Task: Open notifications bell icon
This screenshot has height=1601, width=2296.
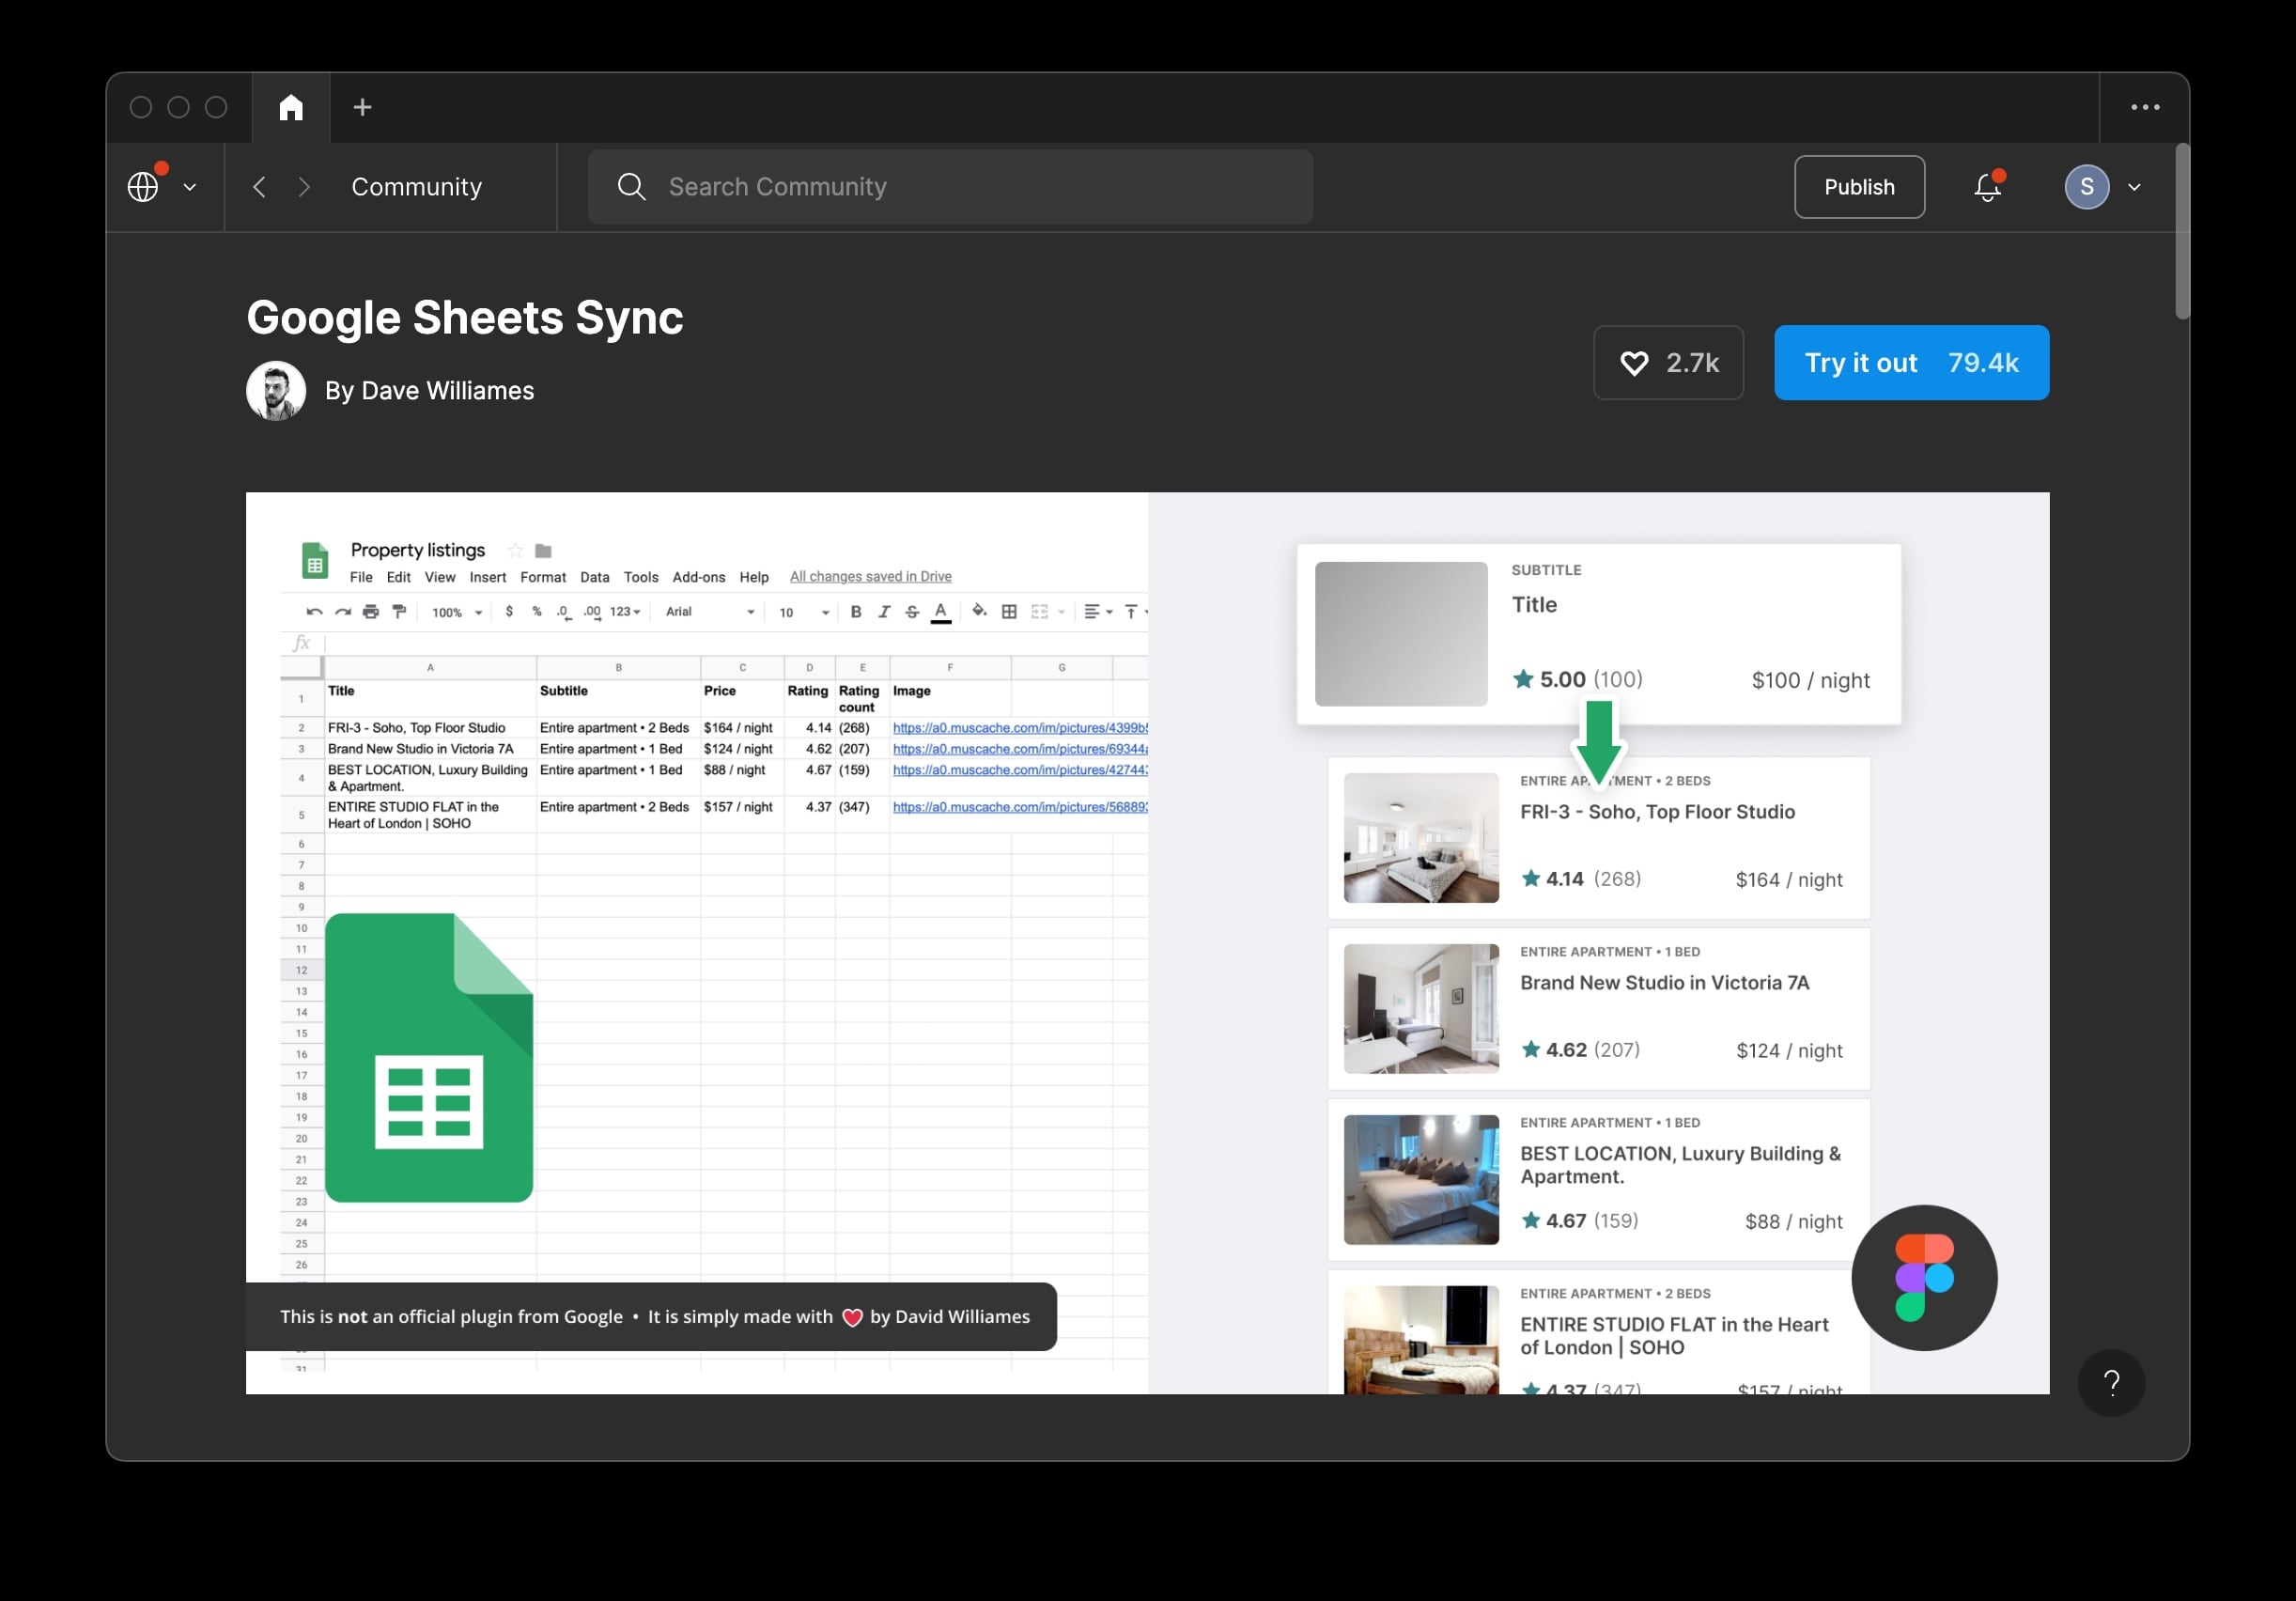Action: point(1987,187)
